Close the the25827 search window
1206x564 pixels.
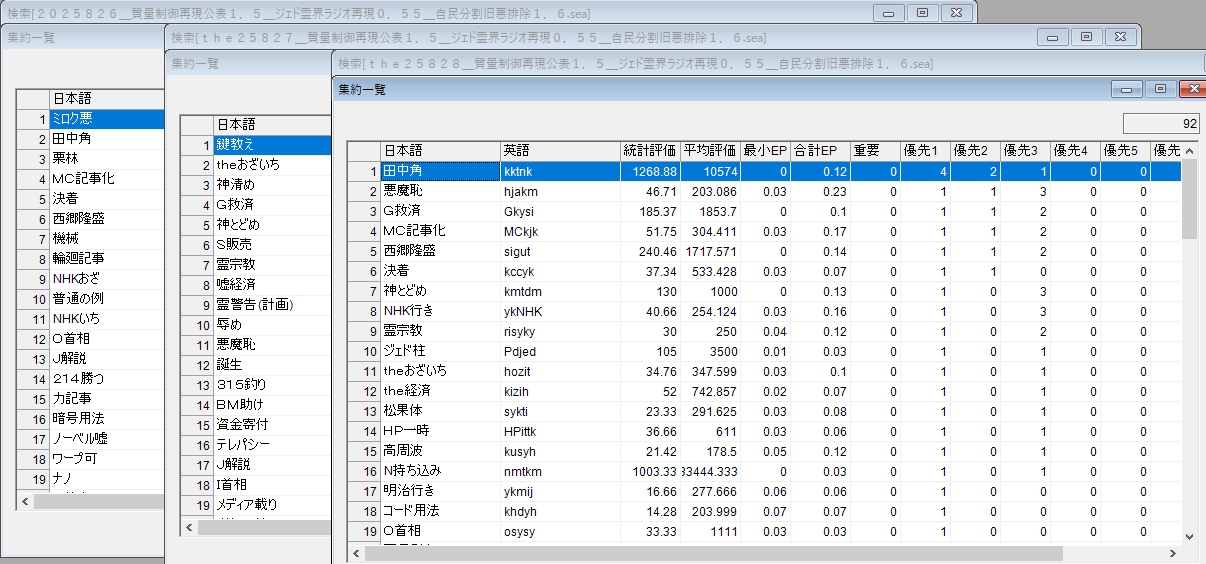click(x=1123, y=37)
